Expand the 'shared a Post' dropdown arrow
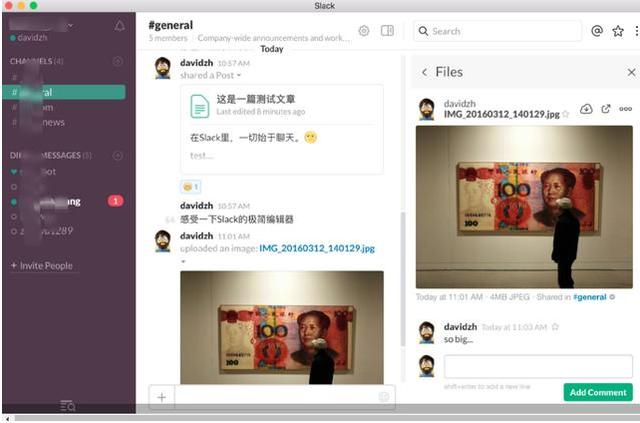The height and width of the screenshot is (423, 640). (239, 76)
